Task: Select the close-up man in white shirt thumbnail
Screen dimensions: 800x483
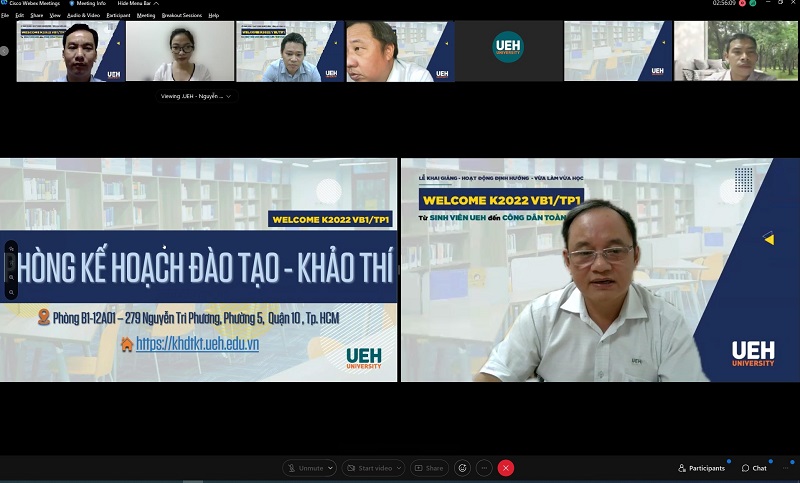Action: pos(401,51)
